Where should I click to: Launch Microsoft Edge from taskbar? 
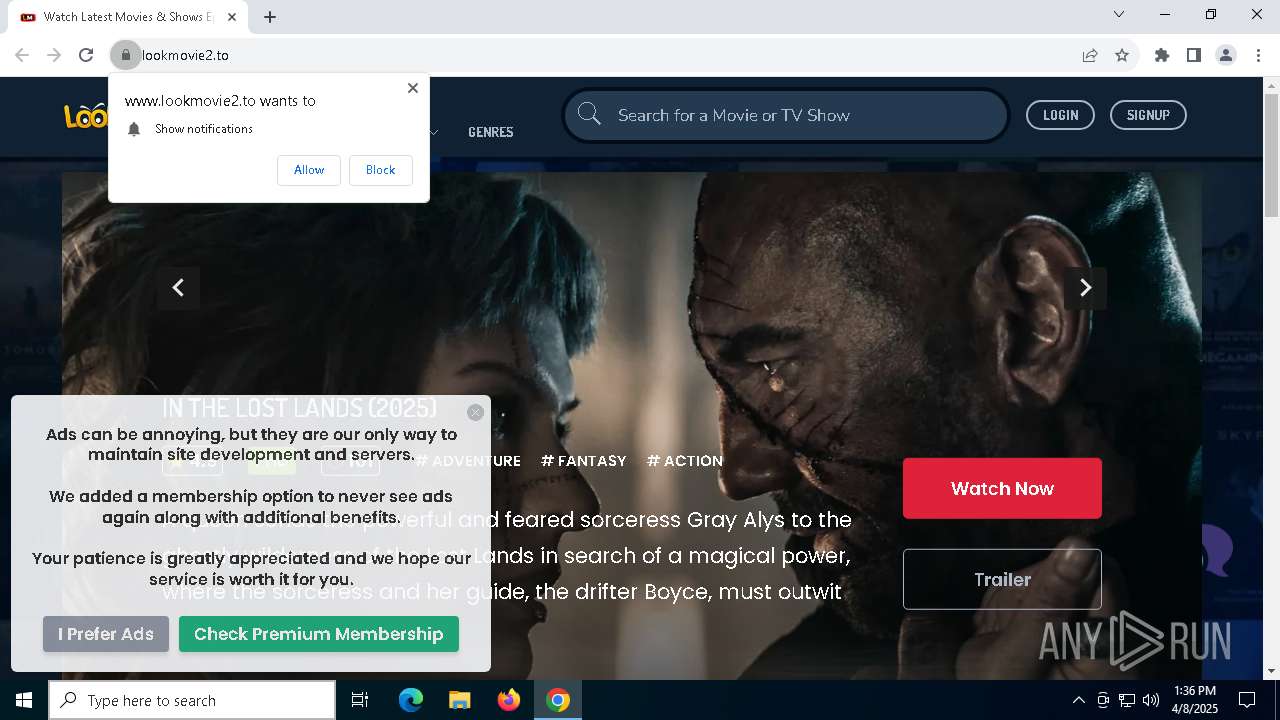411,700
